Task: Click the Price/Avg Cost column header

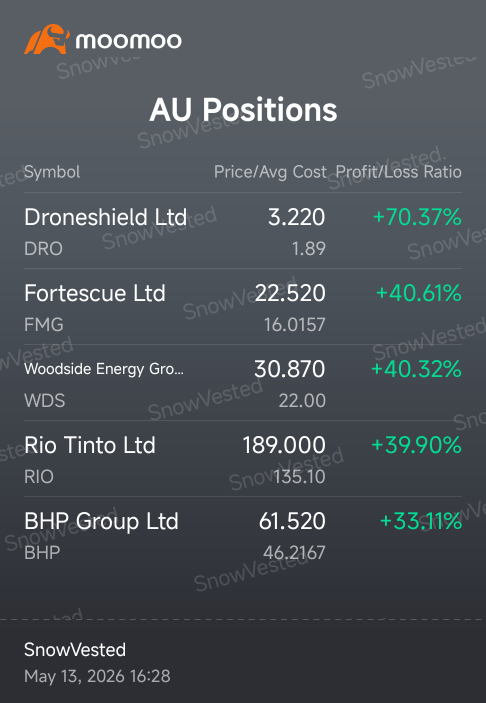Action: [270, 172]
